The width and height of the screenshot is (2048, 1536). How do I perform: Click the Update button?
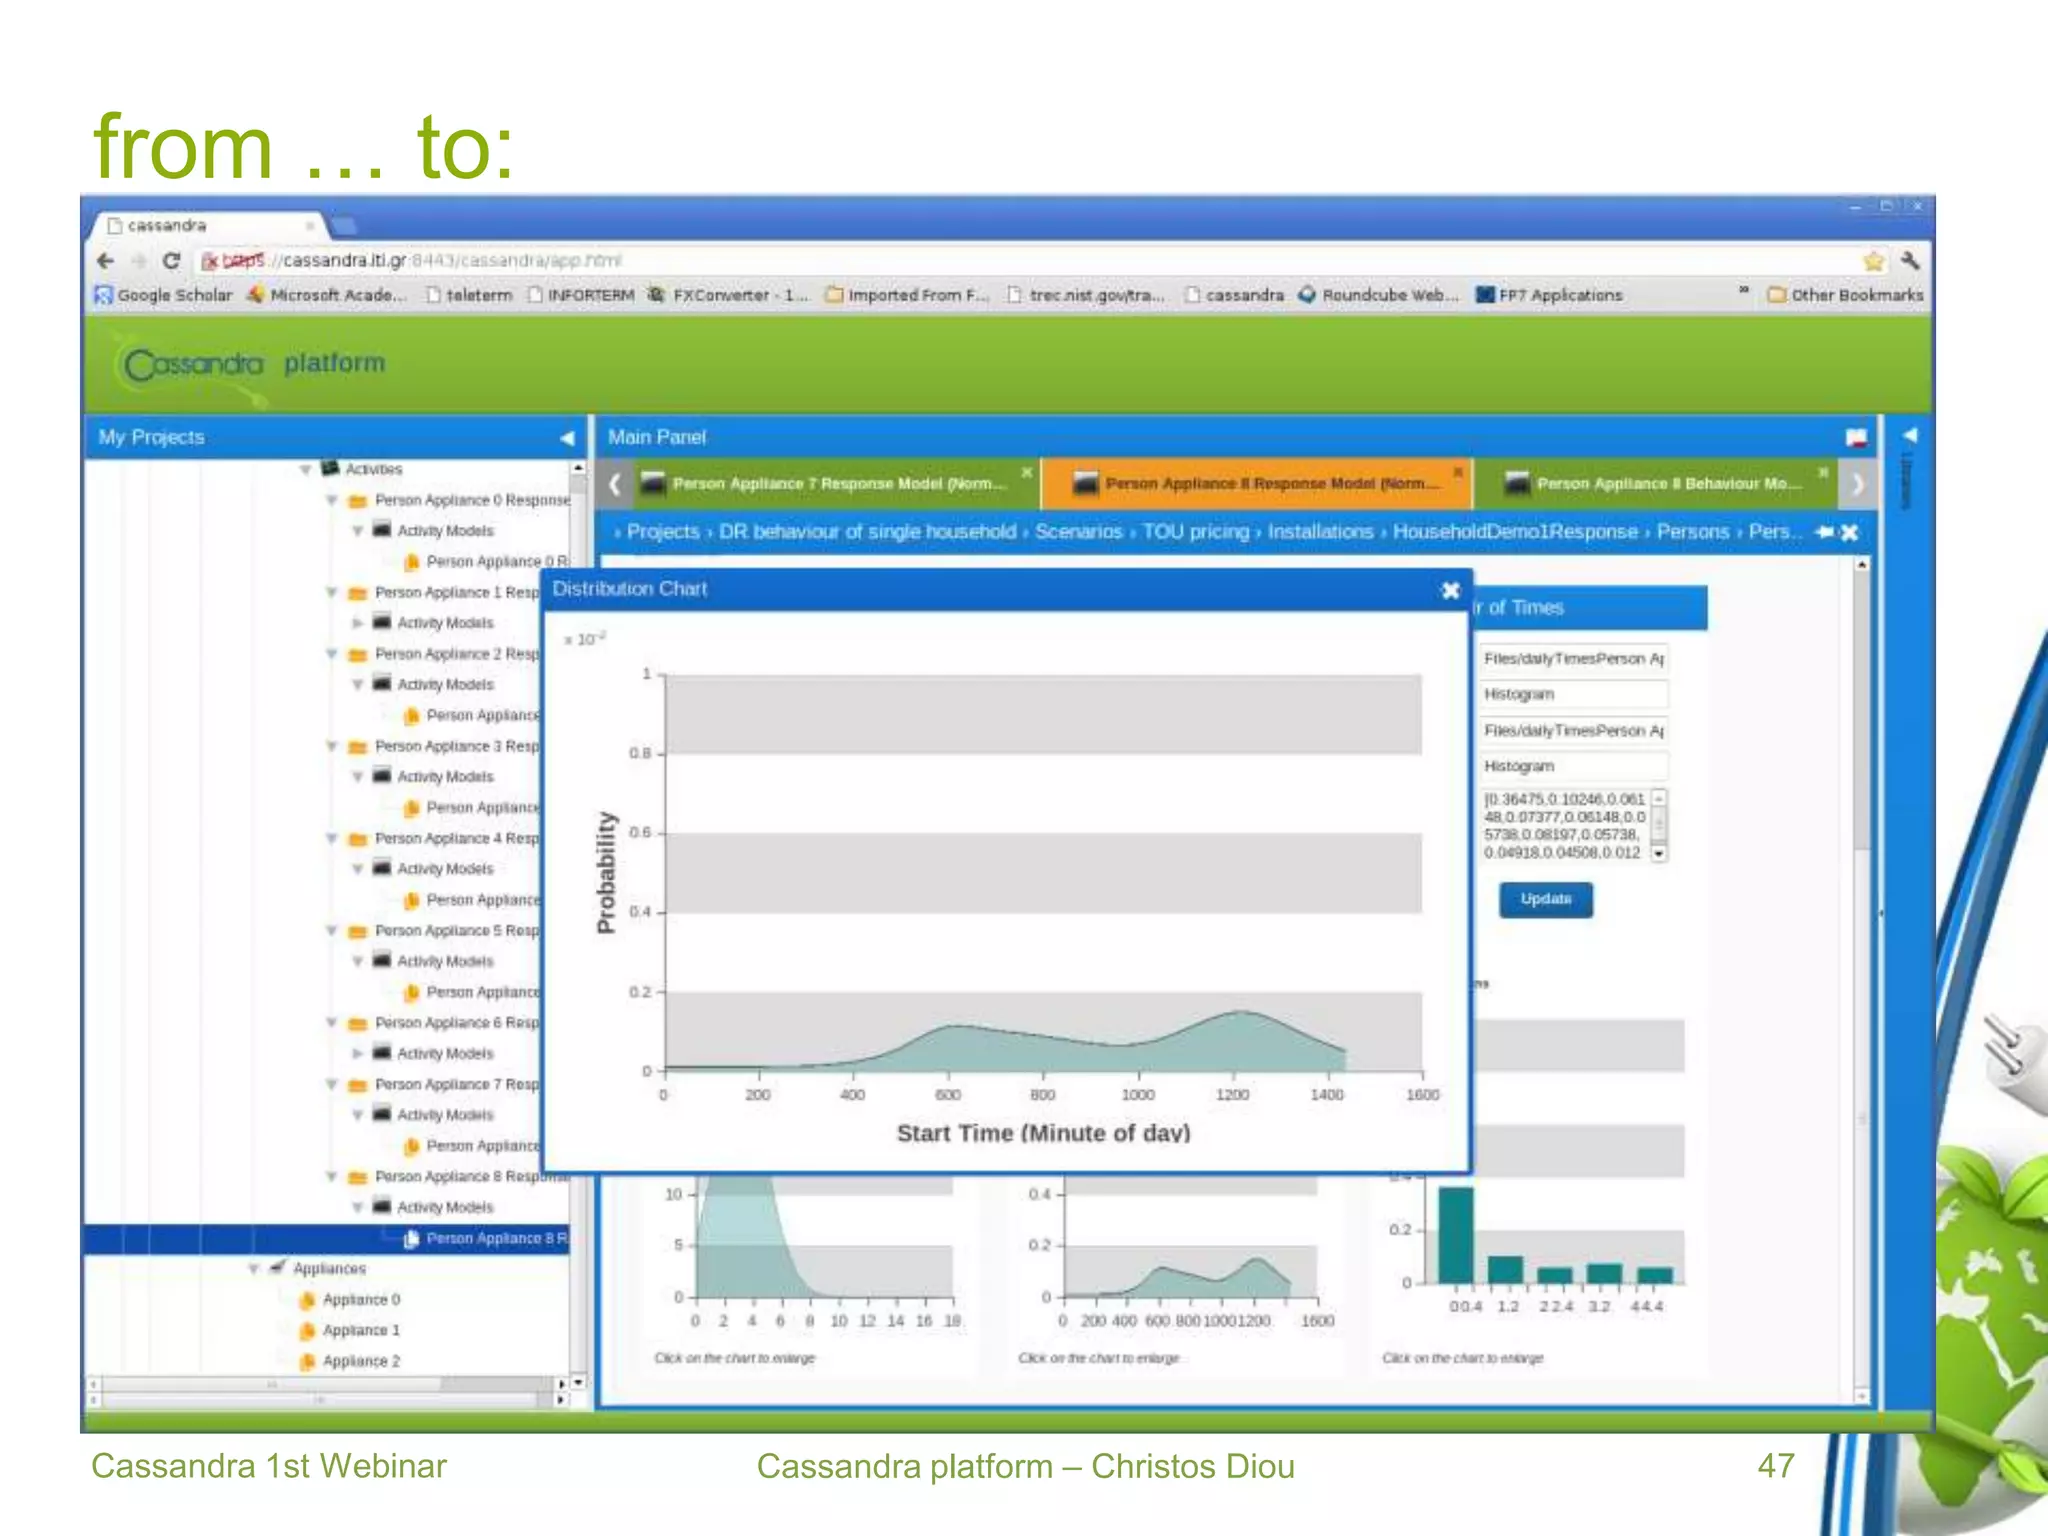coord(1545,899)
